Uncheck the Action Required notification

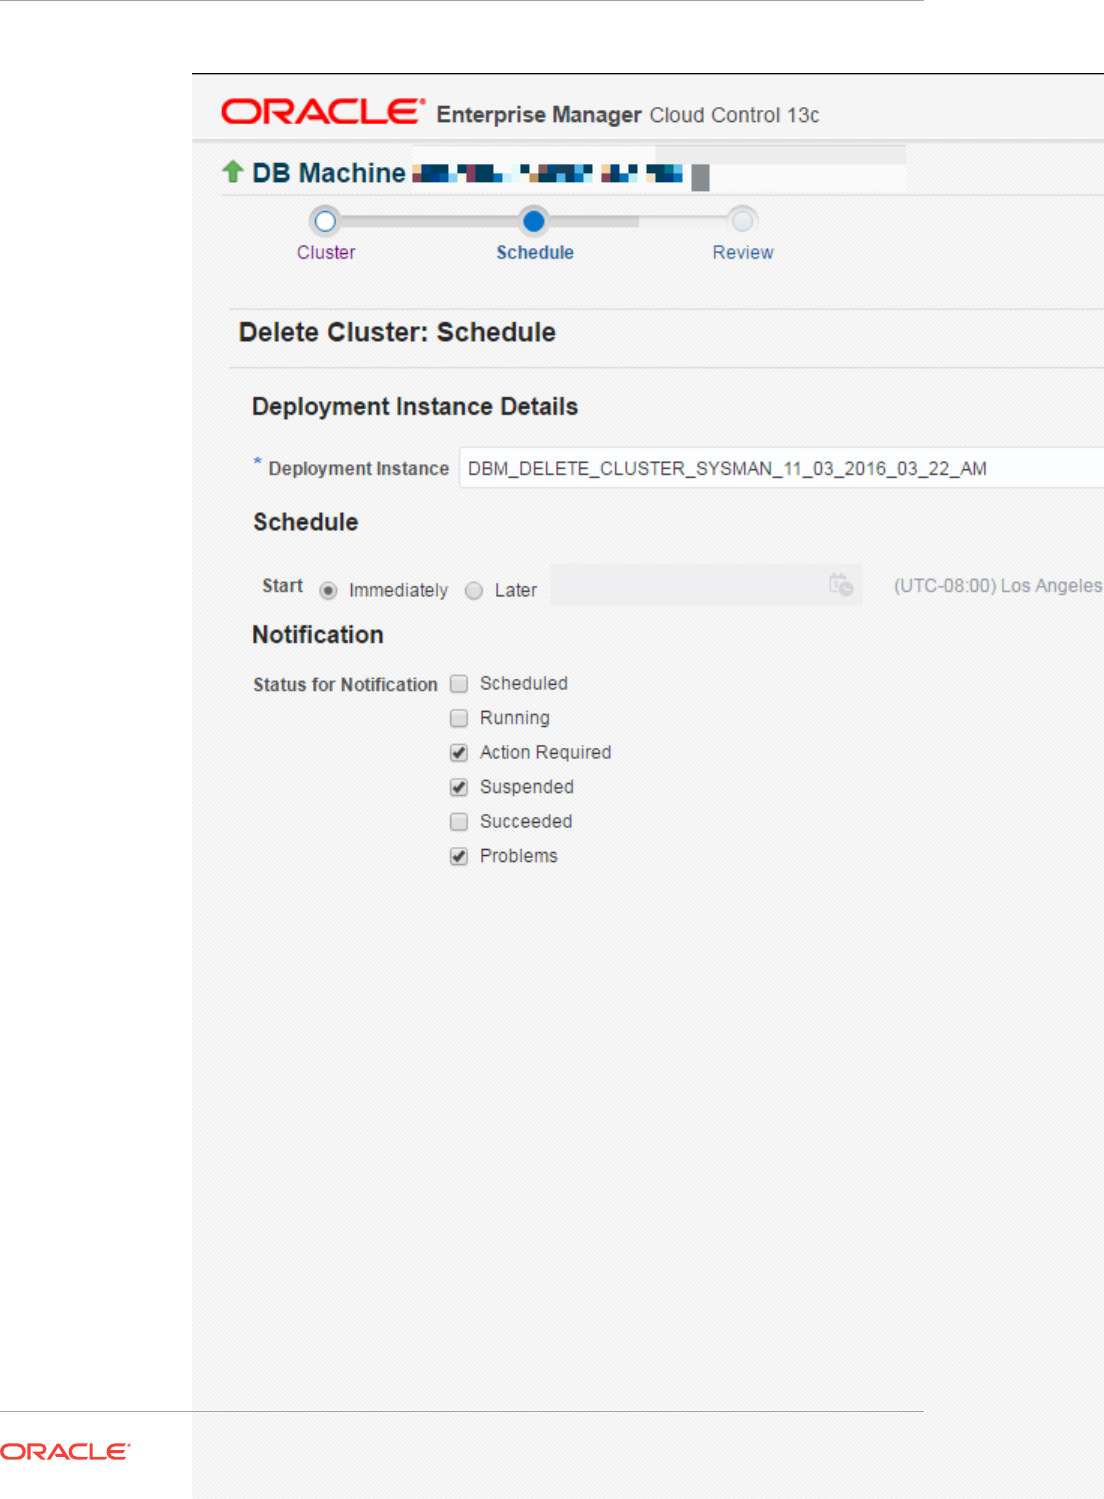tap(459, 753)
